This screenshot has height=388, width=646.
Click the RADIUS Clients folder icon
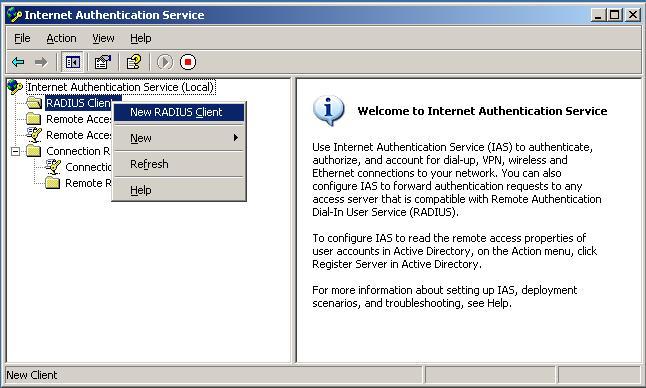click(x=34, y=103)
